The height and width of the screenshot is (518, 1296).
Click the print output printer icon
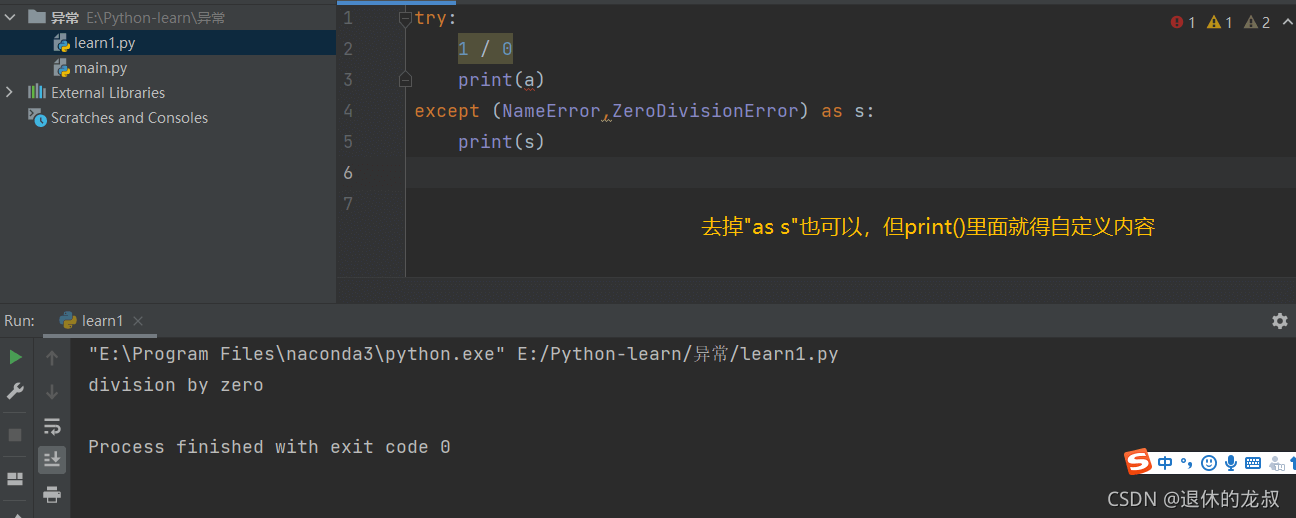52,494
